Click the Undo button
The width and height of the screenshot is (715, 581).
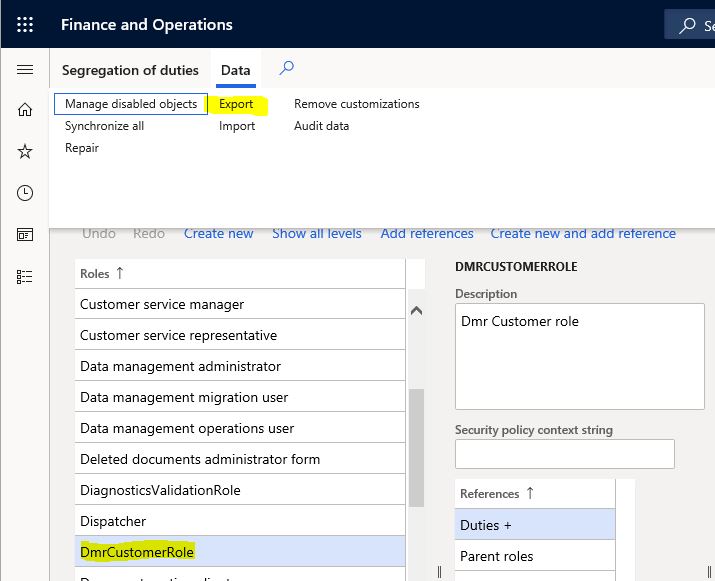pyautogui.click(x=98, y=233)
